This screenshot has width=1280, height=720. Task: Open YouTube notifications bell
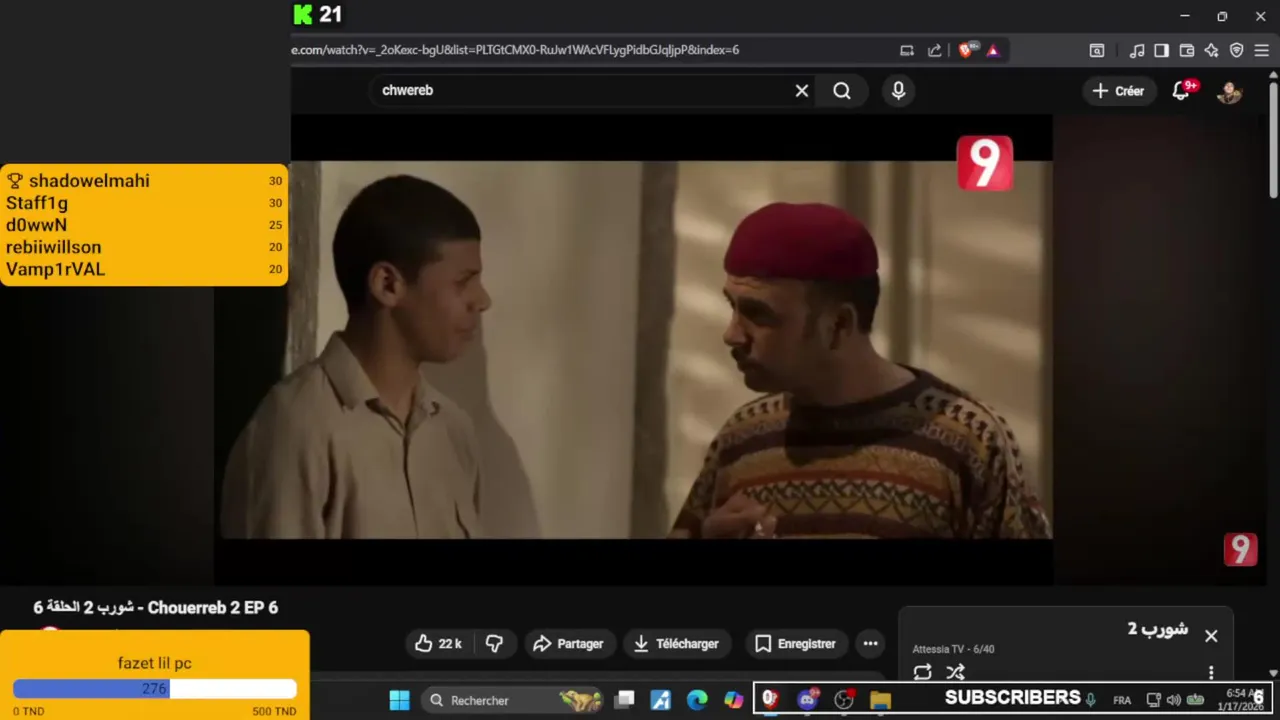(x=1181, y=91)
